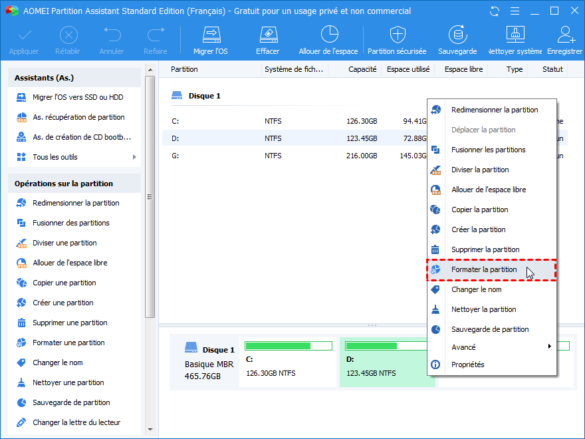Image resolution: width=585 pixels, height=439 pixels.
Task: Click the Système de fichiers column header
Action: [294, 69]
